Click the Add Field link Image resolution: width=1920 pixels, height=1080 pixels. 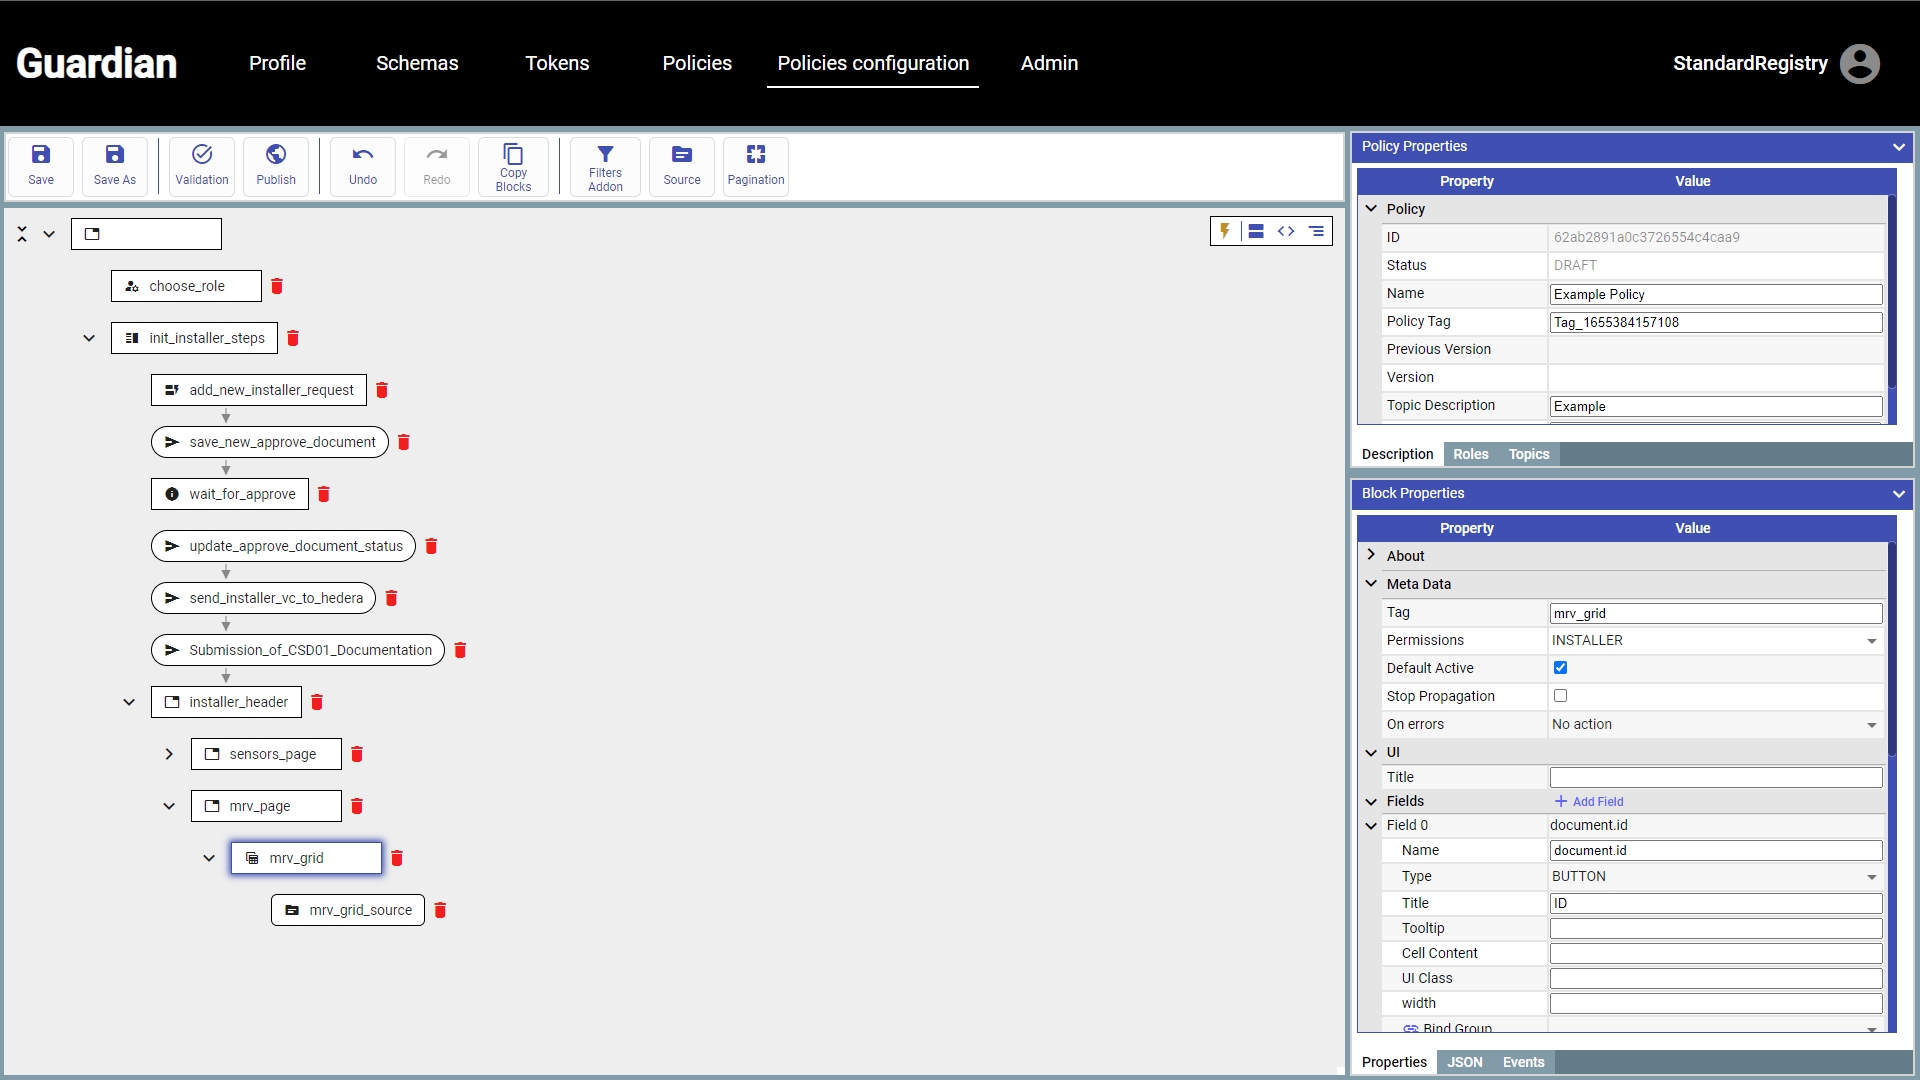(1589, 802)
